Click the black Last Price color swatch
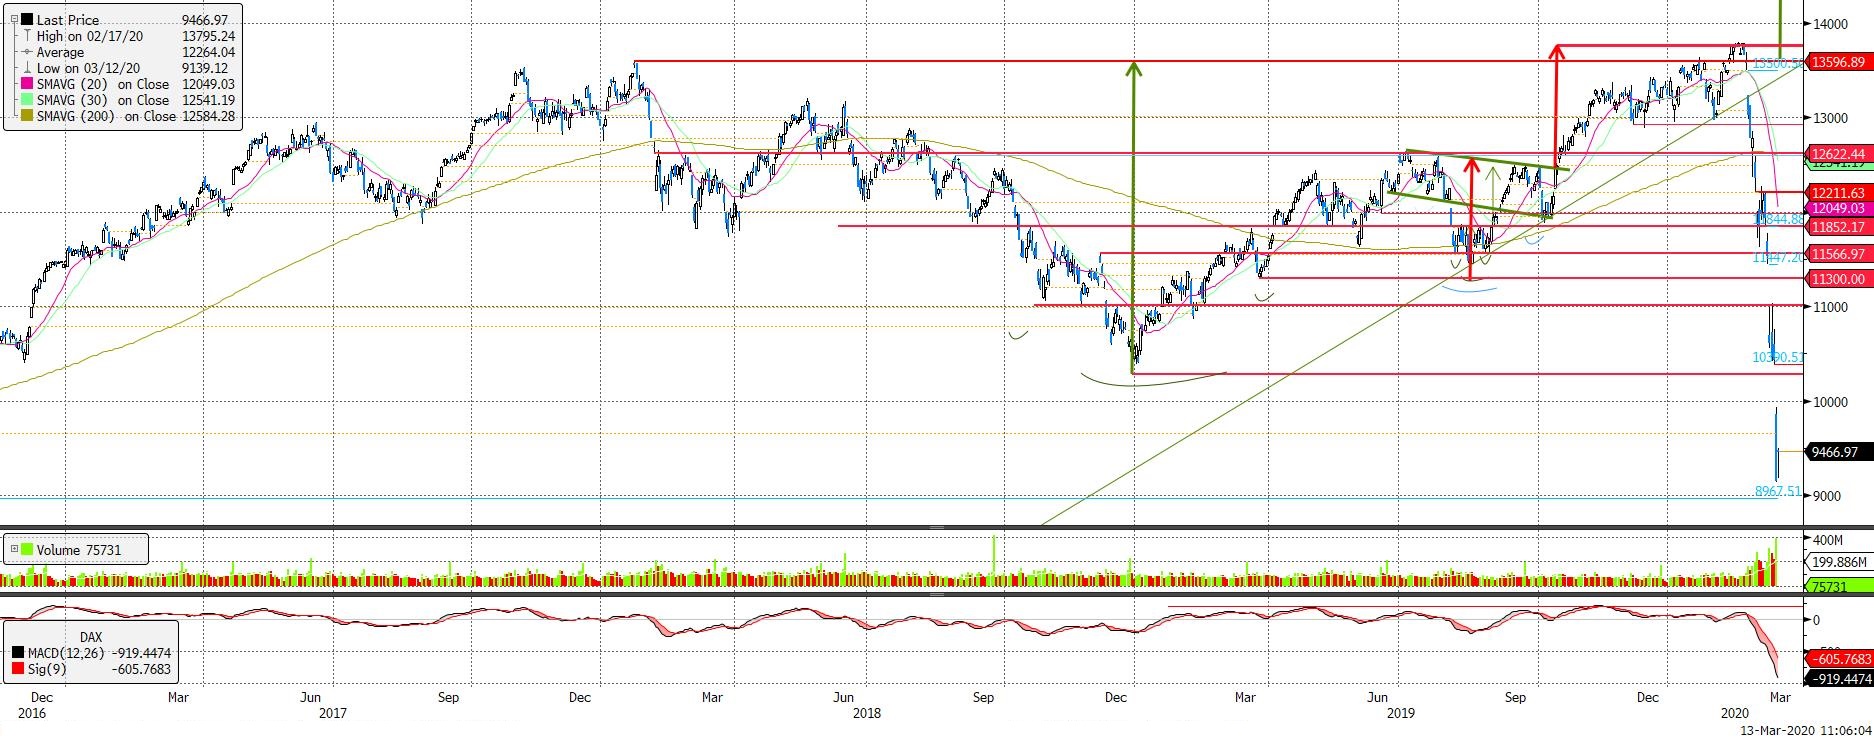The width and height of the screenshot is (1874, 739). 27,20
